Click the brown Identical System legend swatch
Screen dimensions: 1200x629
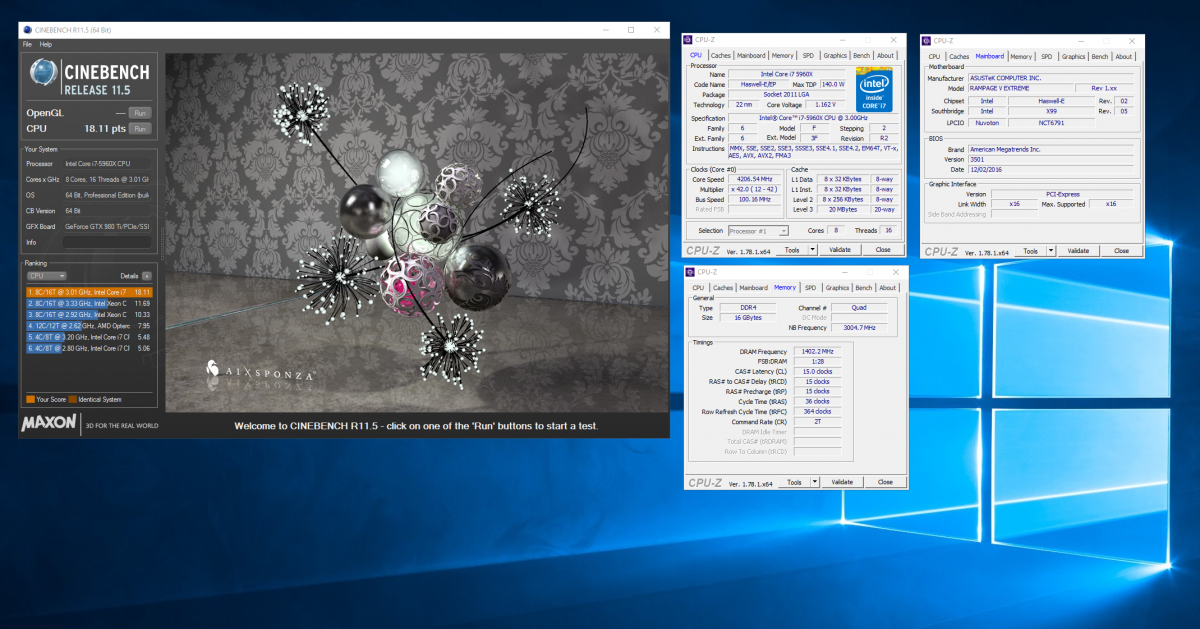[72, 399]
